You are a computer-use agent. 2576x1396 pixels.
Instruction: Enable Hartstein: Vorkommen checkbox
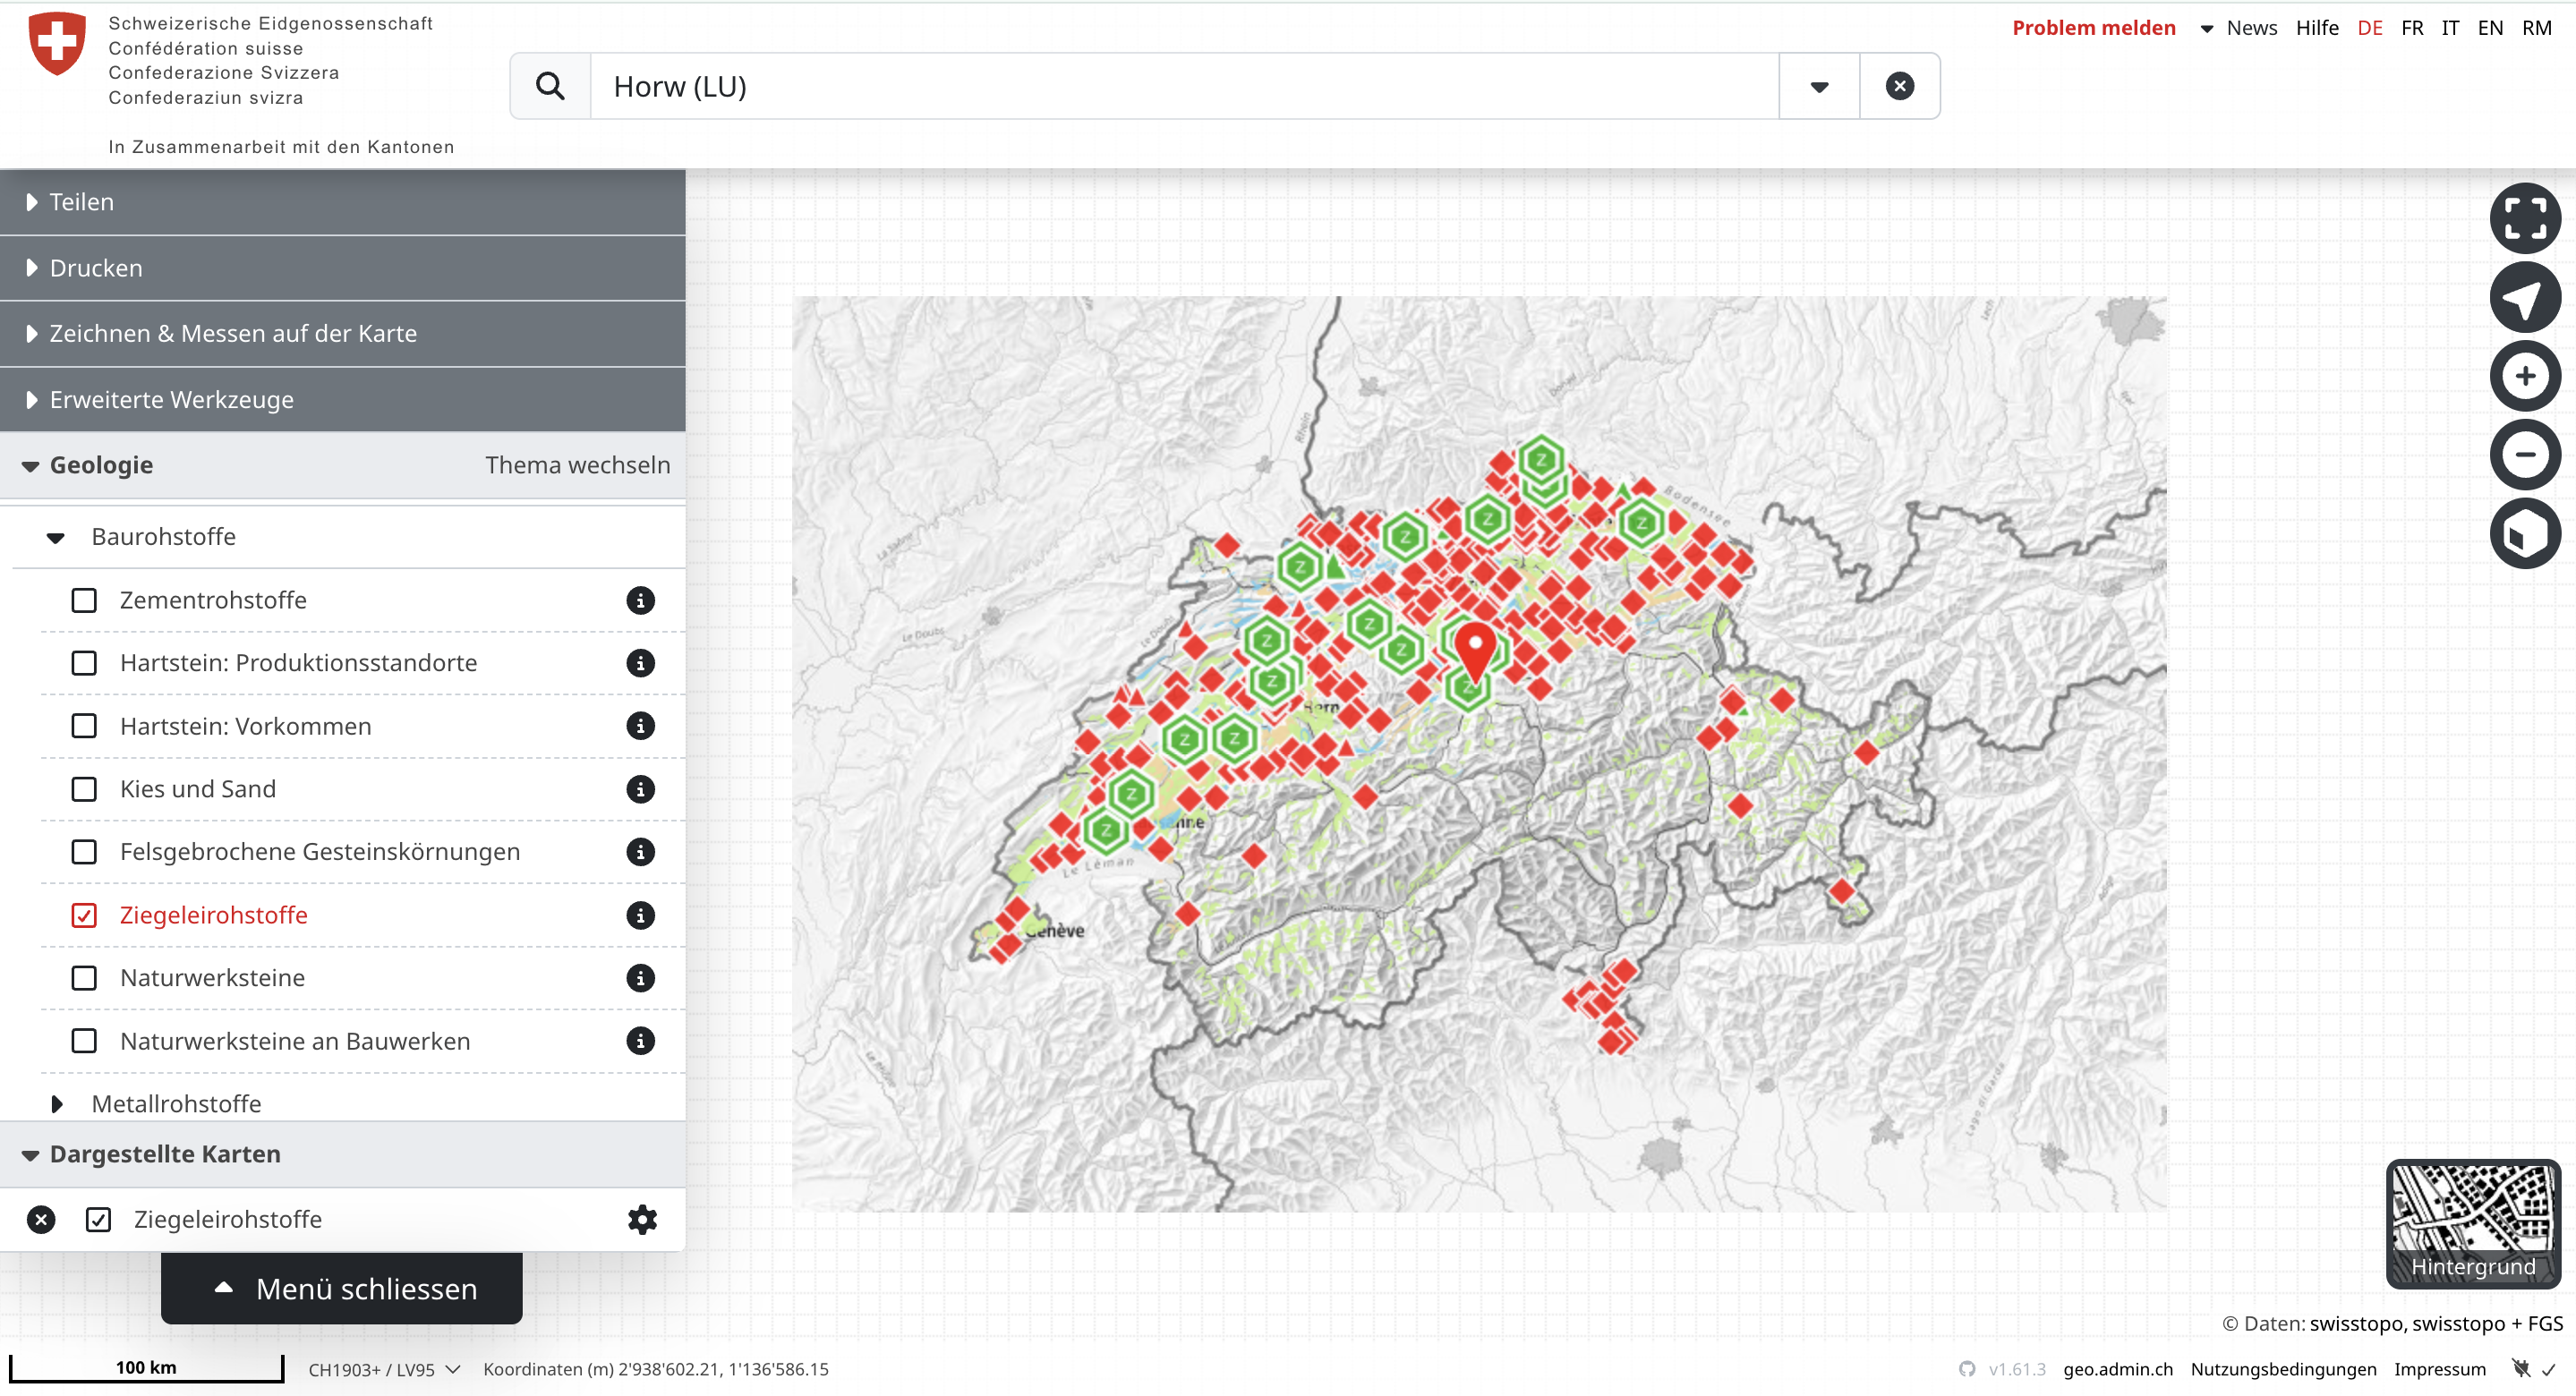84,726
